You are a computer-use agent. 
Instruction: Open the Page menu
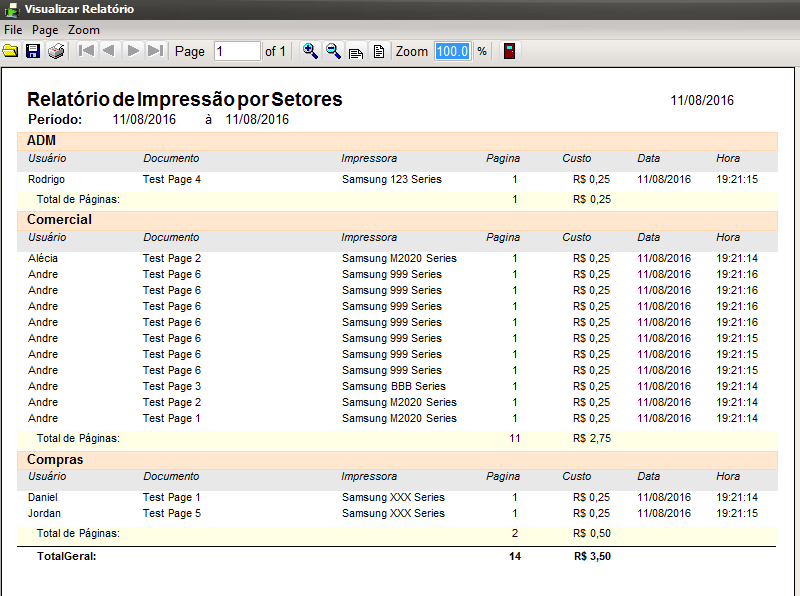click(45, 30)
